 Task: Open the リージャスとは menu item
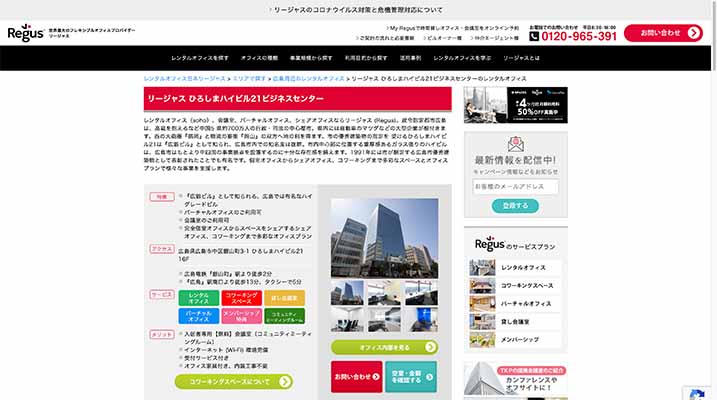pyautogui.click(x=521, y=58)
